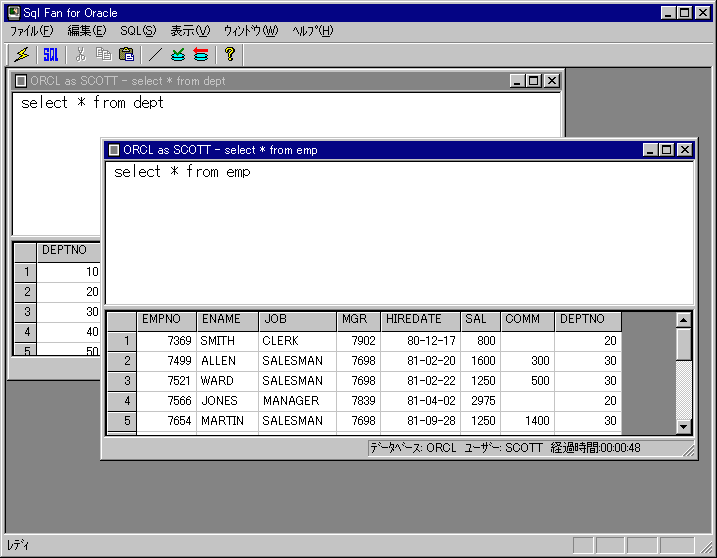Minimize the emp query window
Image resolution: width=717 pixels, height=558 pixels.
coord(649,150)
